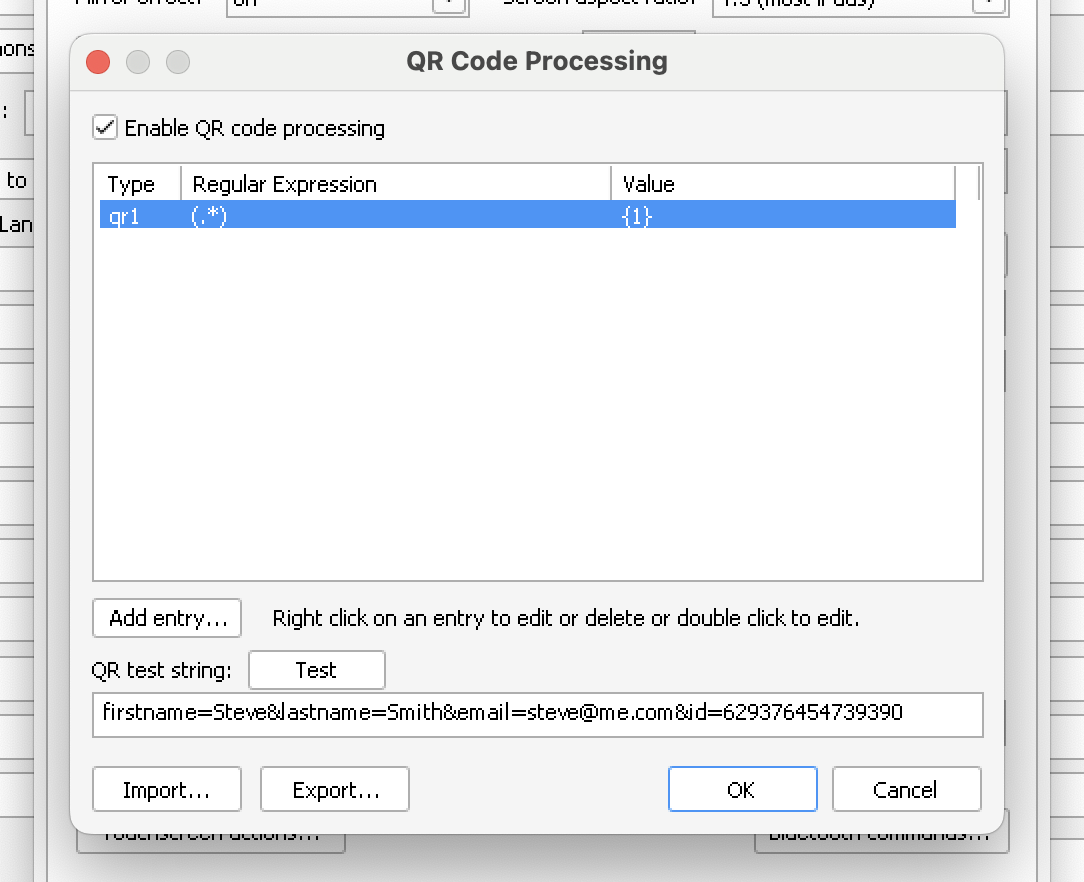Click the gray zoom window button
Viewport: 1084px width, 882px height.
pyautogui.click(x=178, y=62)
